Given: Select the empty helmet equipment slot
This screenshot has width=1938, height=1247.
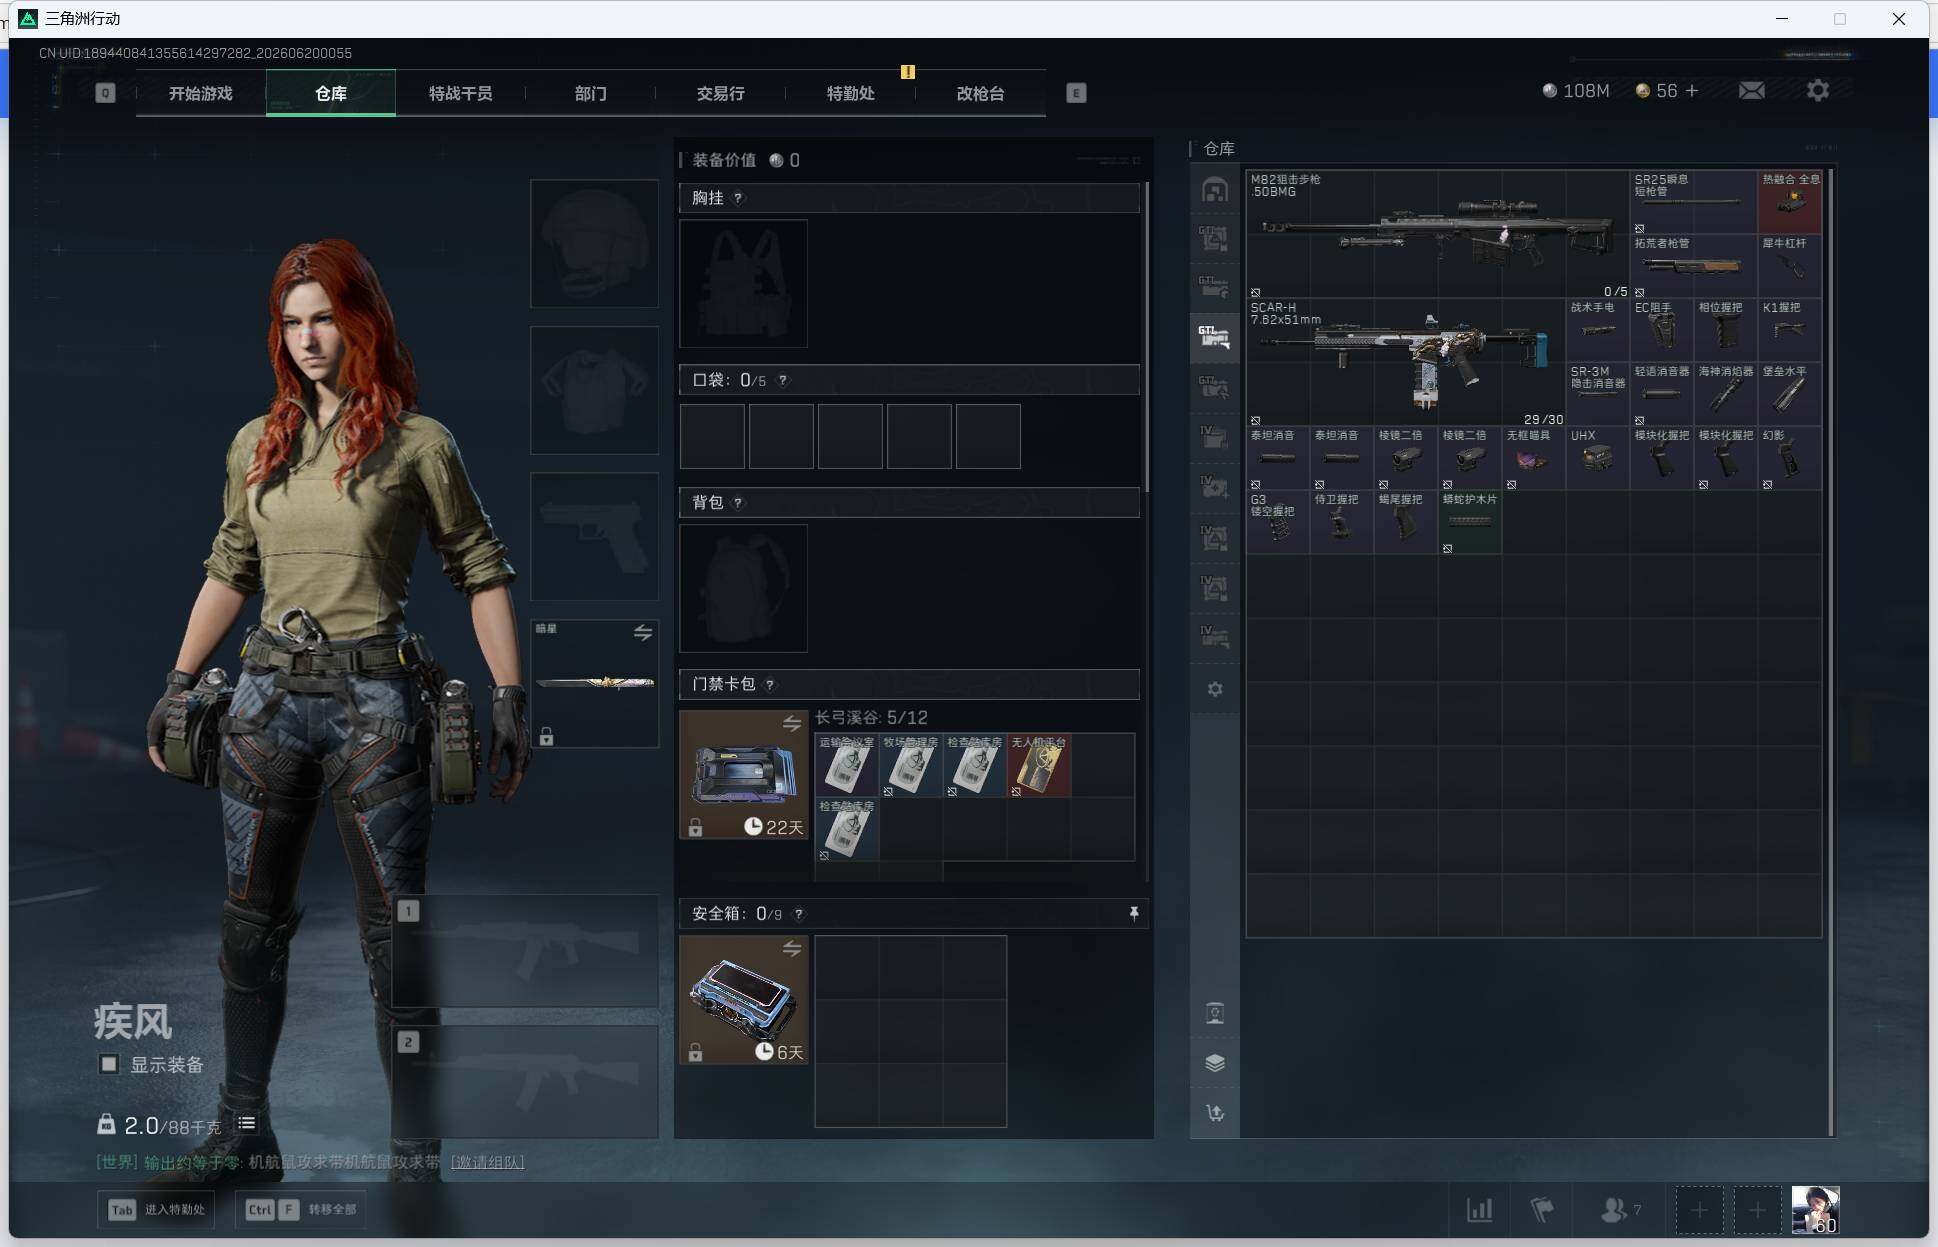Looking at the screenshot, I should coord(594,243).
